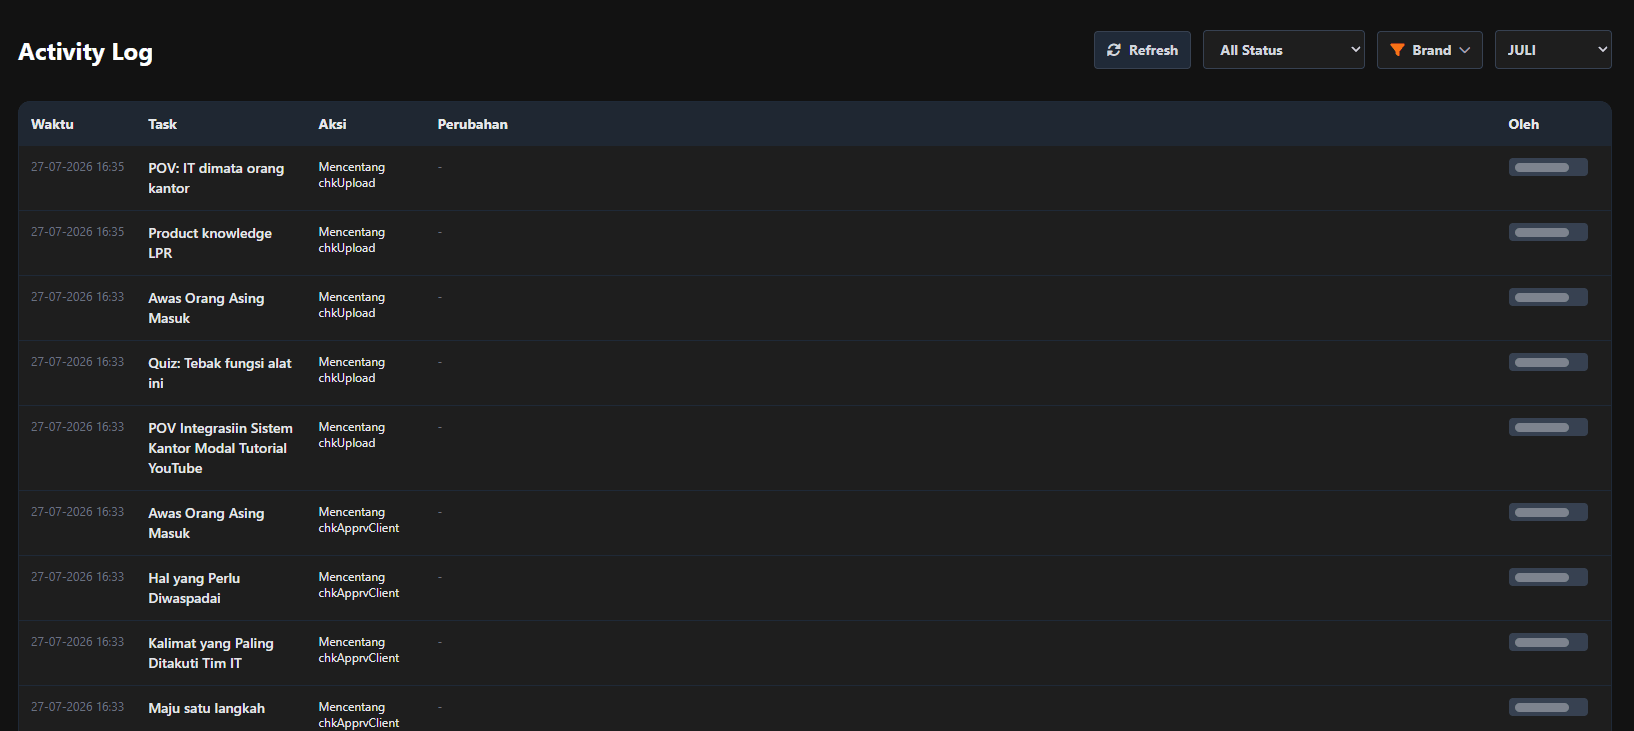Click the Aksi column header
This screenshot has height=731, width=1634.
(332, 124)
